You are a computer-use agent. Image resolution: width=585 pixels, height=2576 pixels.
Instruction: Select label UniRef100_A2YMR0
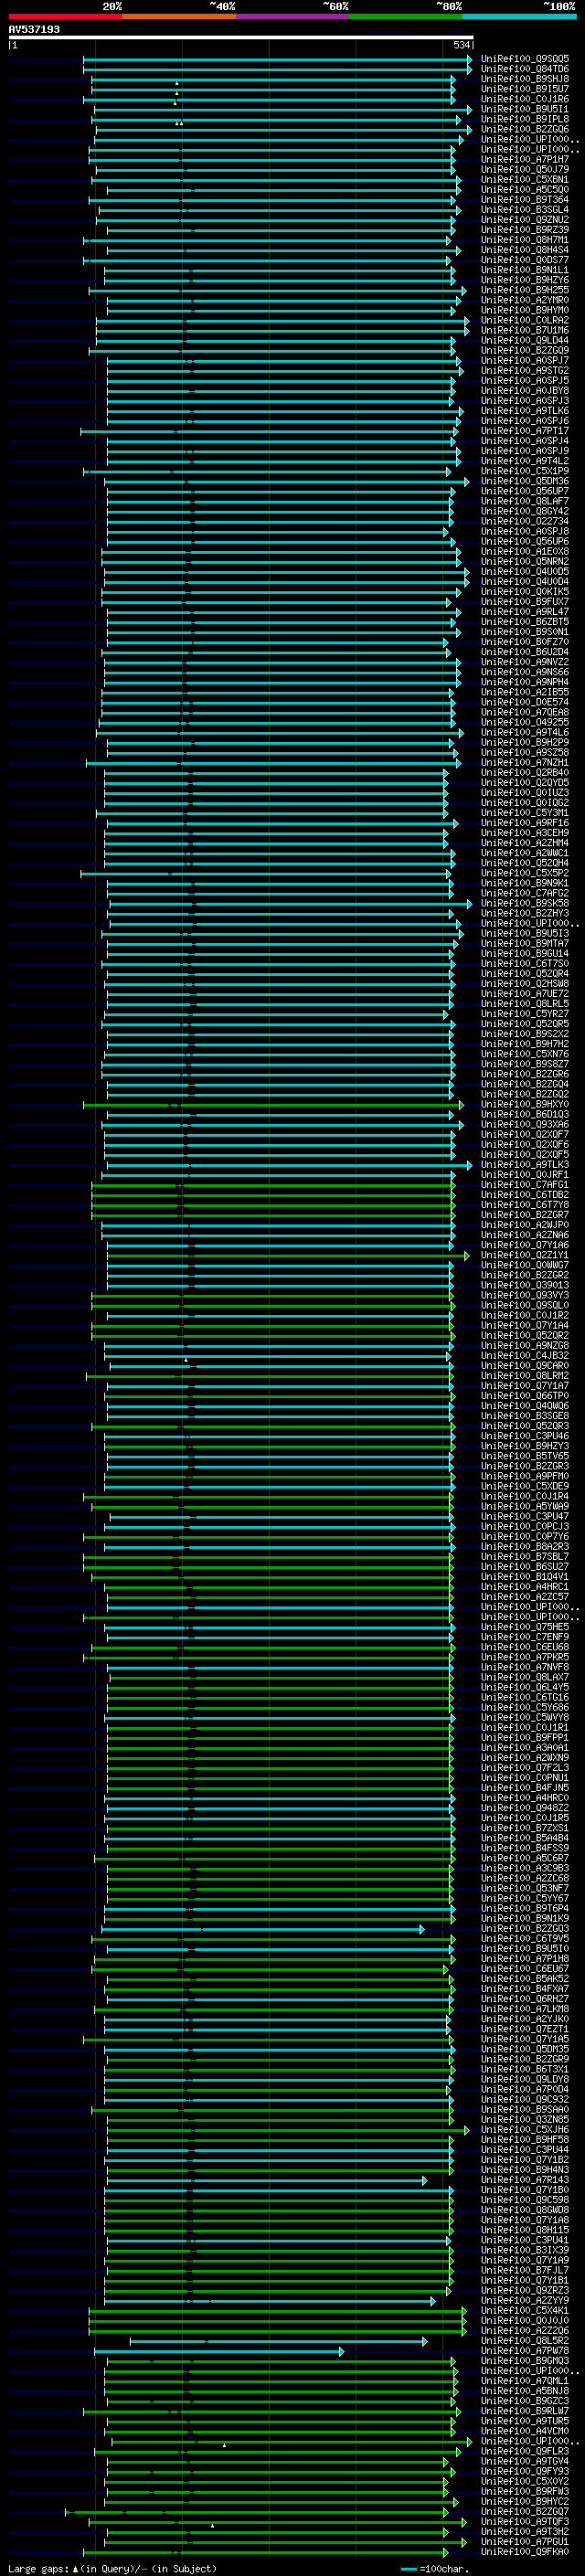coord(525,300)
